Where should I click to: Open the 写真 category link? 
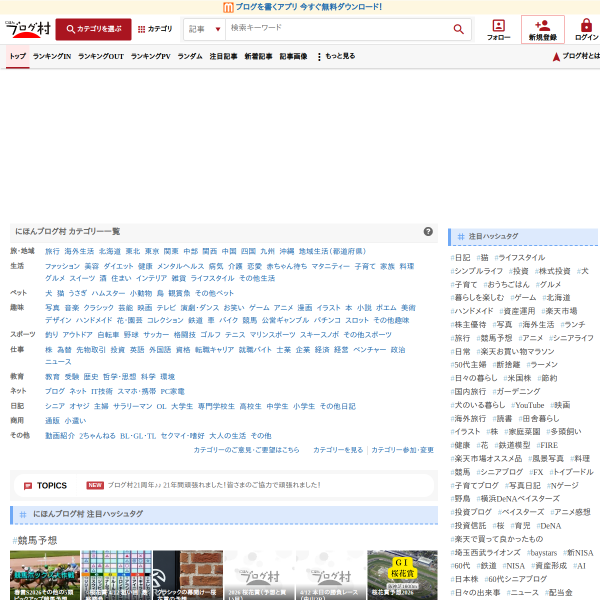(x=52, y=308)
